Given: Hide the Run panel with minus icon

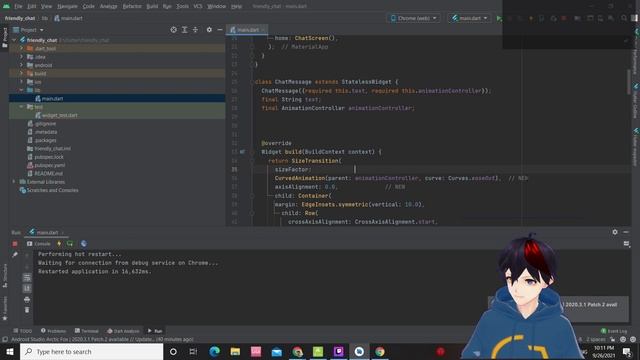Looking at the screenshot, I should pos(626,232).
